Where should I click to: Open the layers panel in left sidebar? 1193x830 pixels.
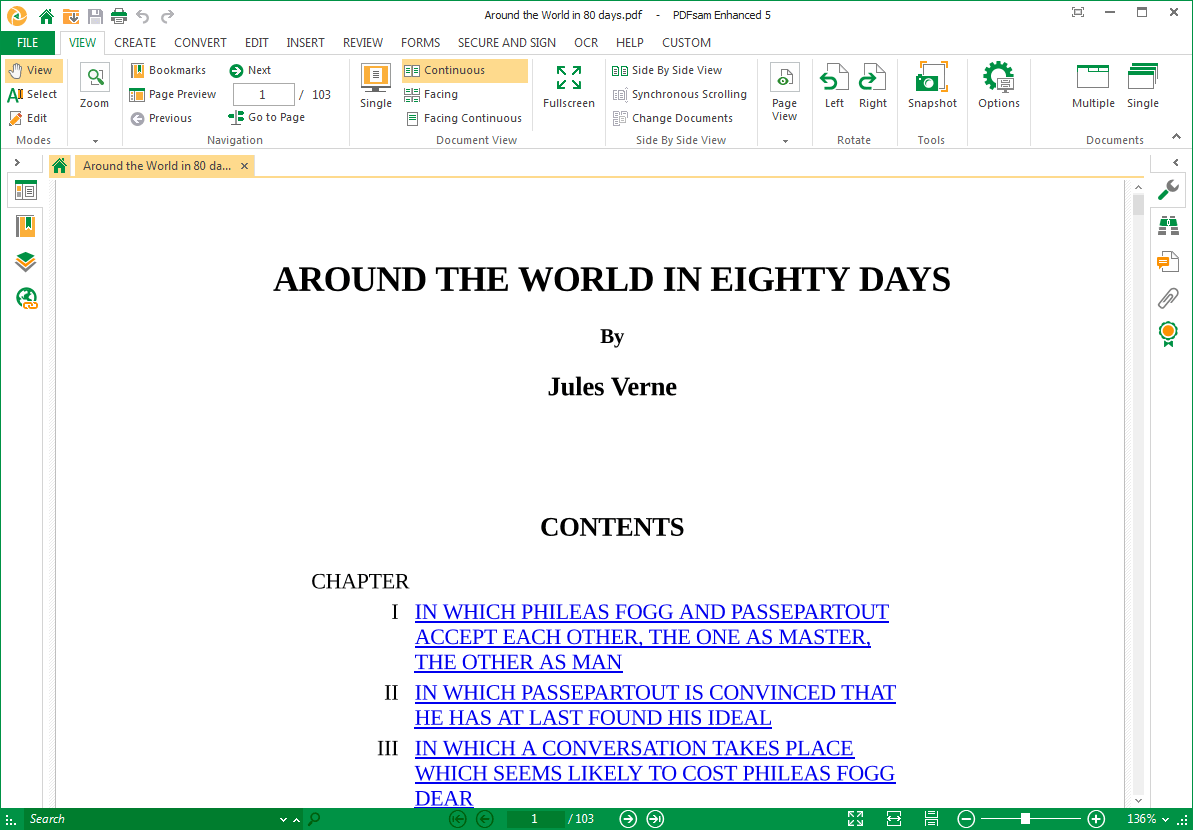point(26,262)
